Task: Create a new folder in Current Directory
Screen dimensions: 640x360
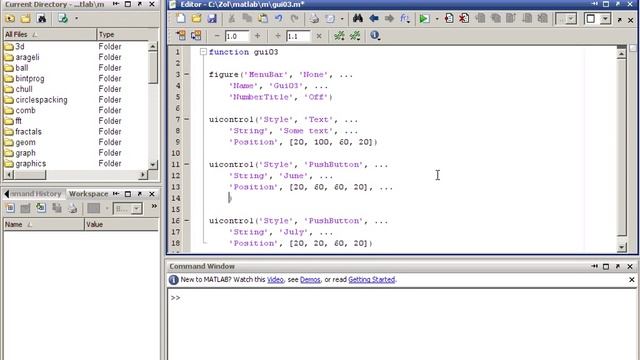Action: tap(25, 18)
